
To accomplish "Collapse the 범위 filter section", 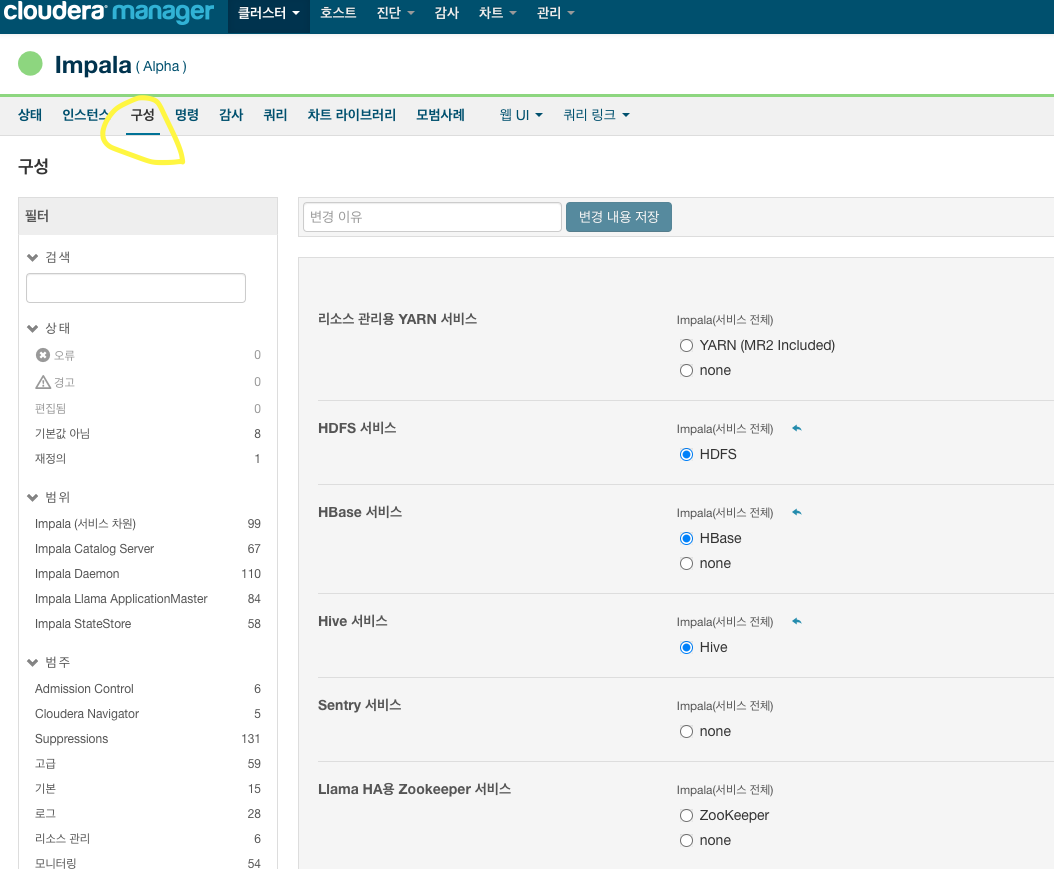I will pyautogui.click(x=32, y=497).
